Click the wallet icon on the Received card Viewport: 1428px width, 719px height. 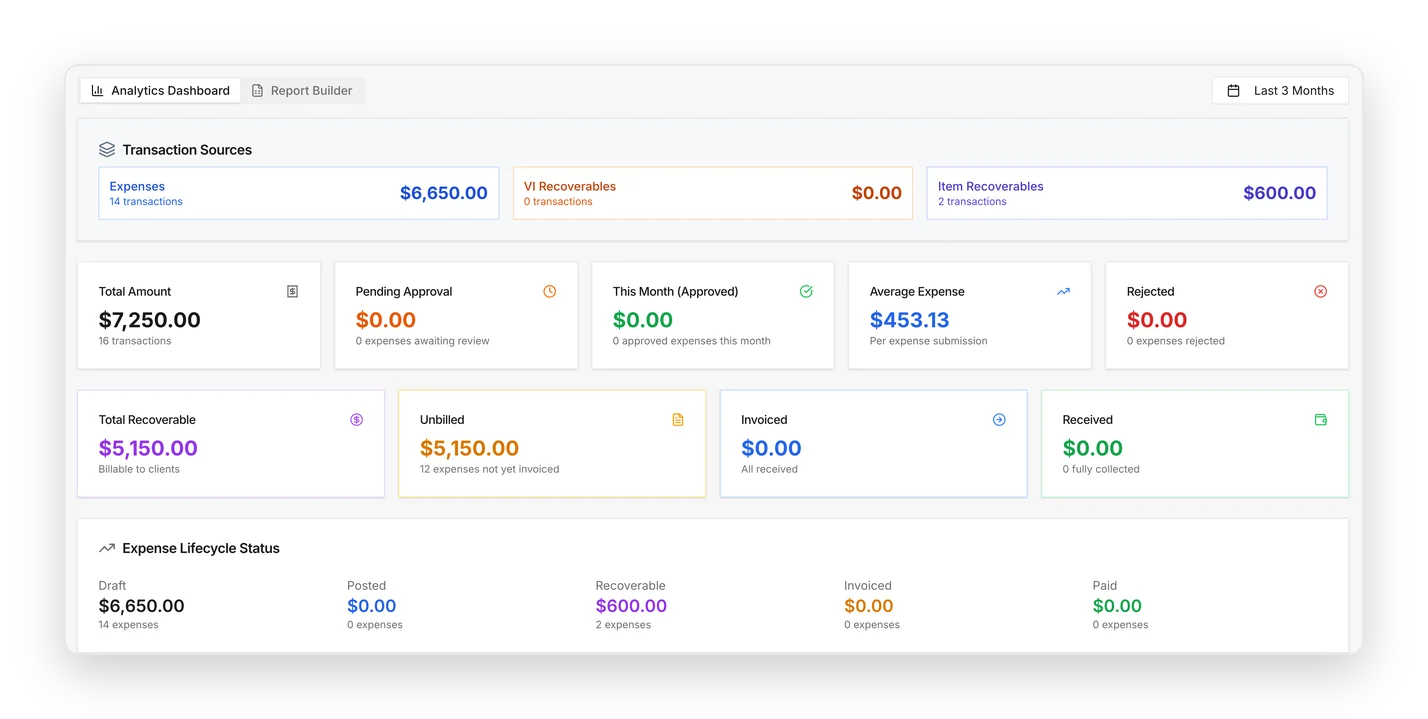[1320, 419]
